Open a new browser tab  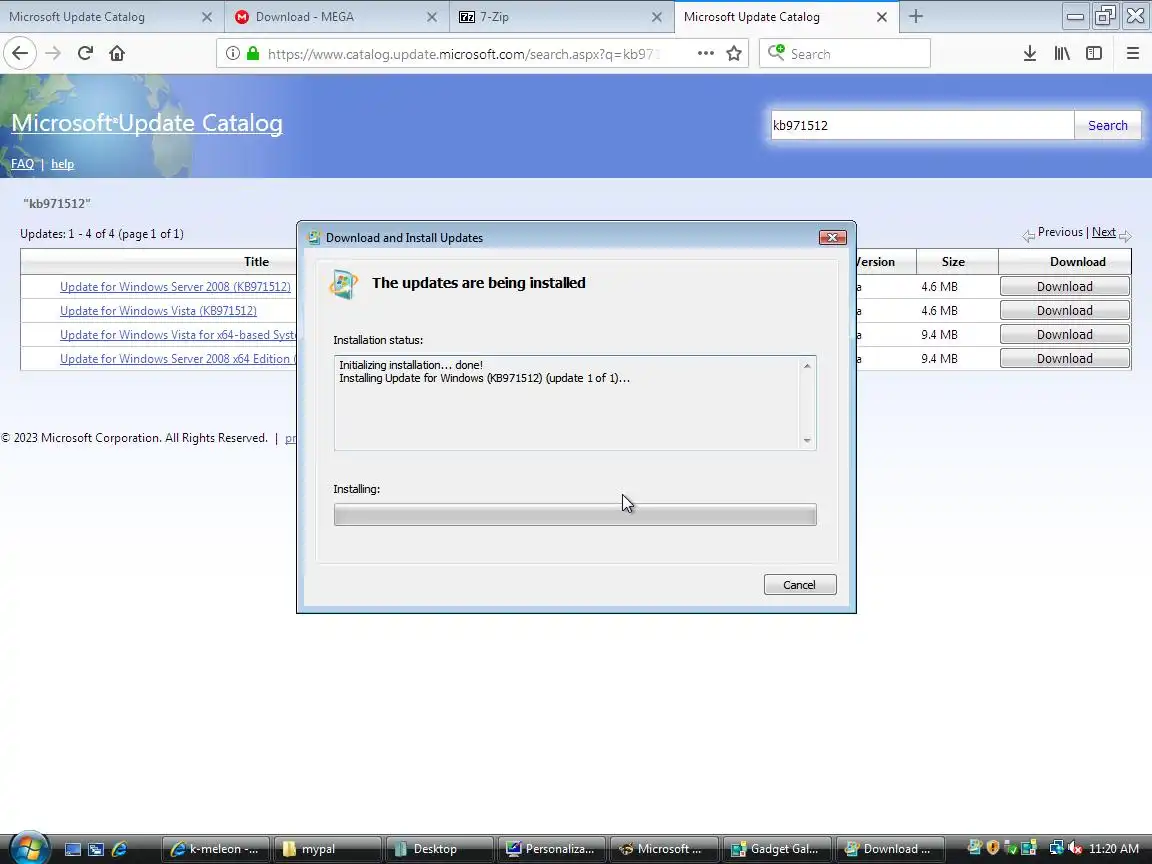[915, 16]
